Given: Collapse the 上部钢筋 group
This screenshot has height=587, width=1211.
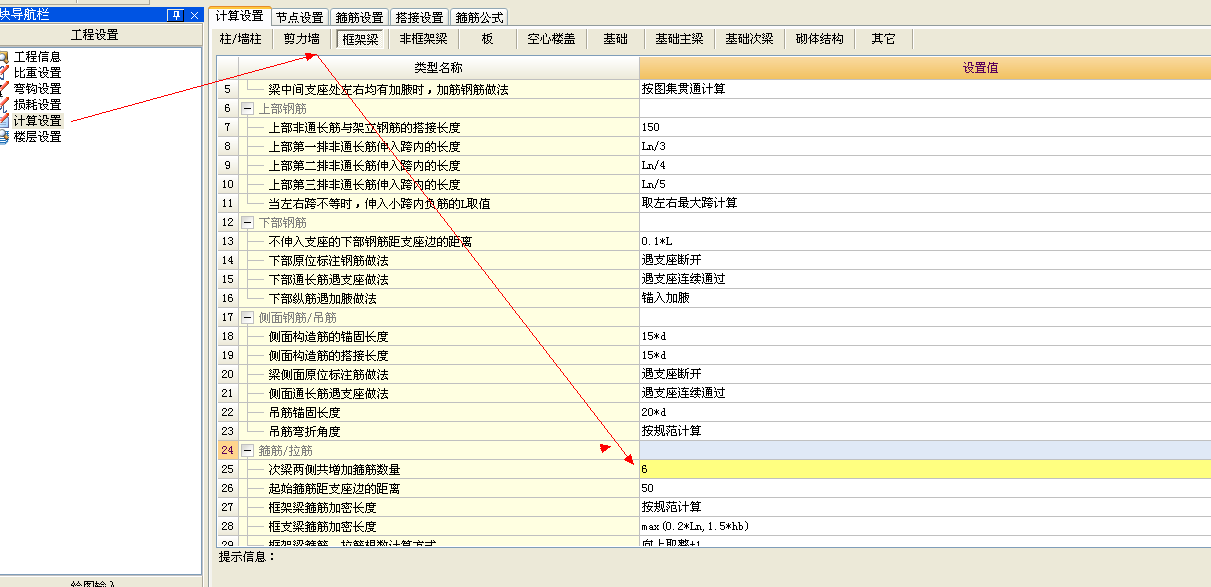Looking at the screenshot, I should click(x=248, y=108).
